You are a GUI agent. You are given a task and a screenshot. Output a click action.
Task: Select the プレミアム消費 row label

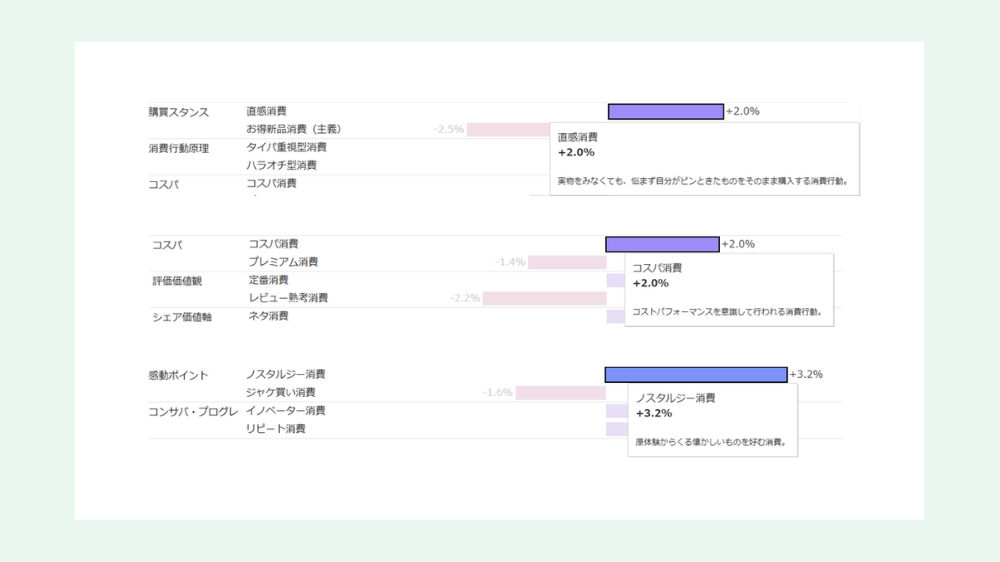pyautogui.click(x=283, y=262)
